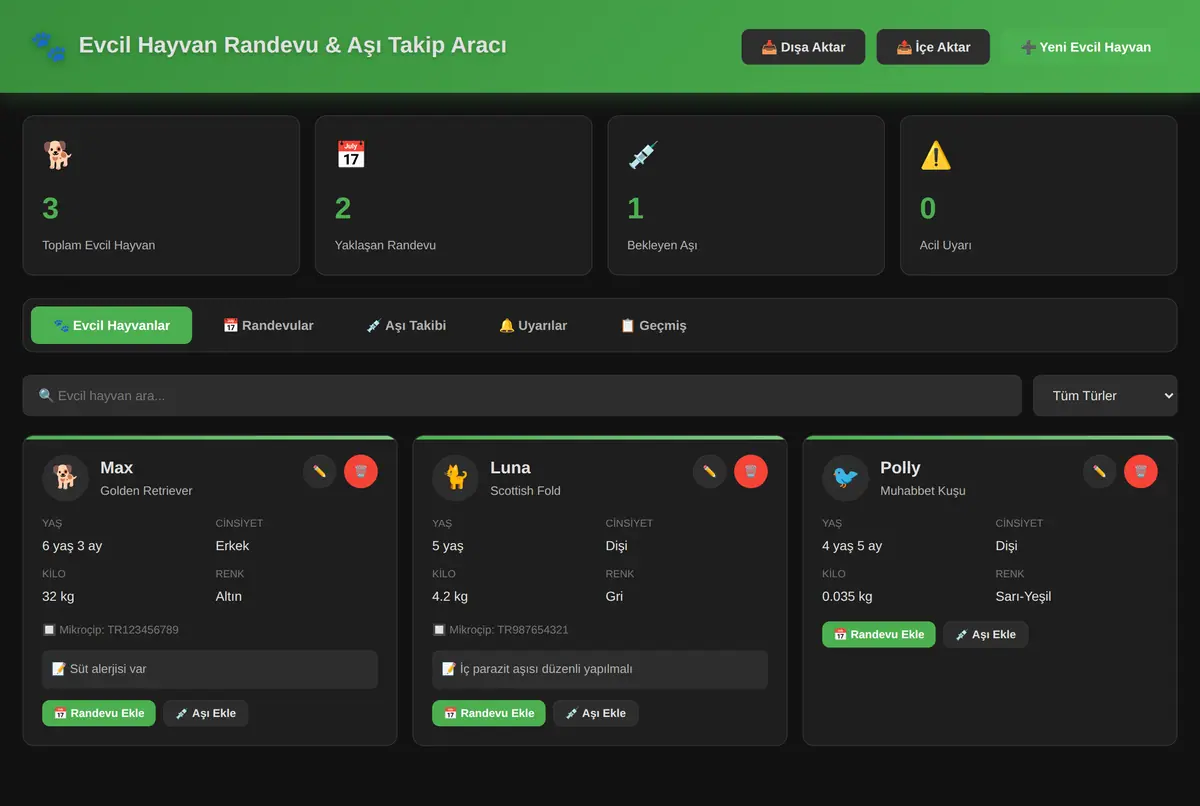Click Randevu Ekle on Max's card
Image resolution: width=1200 pixels, height=806 pixels.
point(99,713)
